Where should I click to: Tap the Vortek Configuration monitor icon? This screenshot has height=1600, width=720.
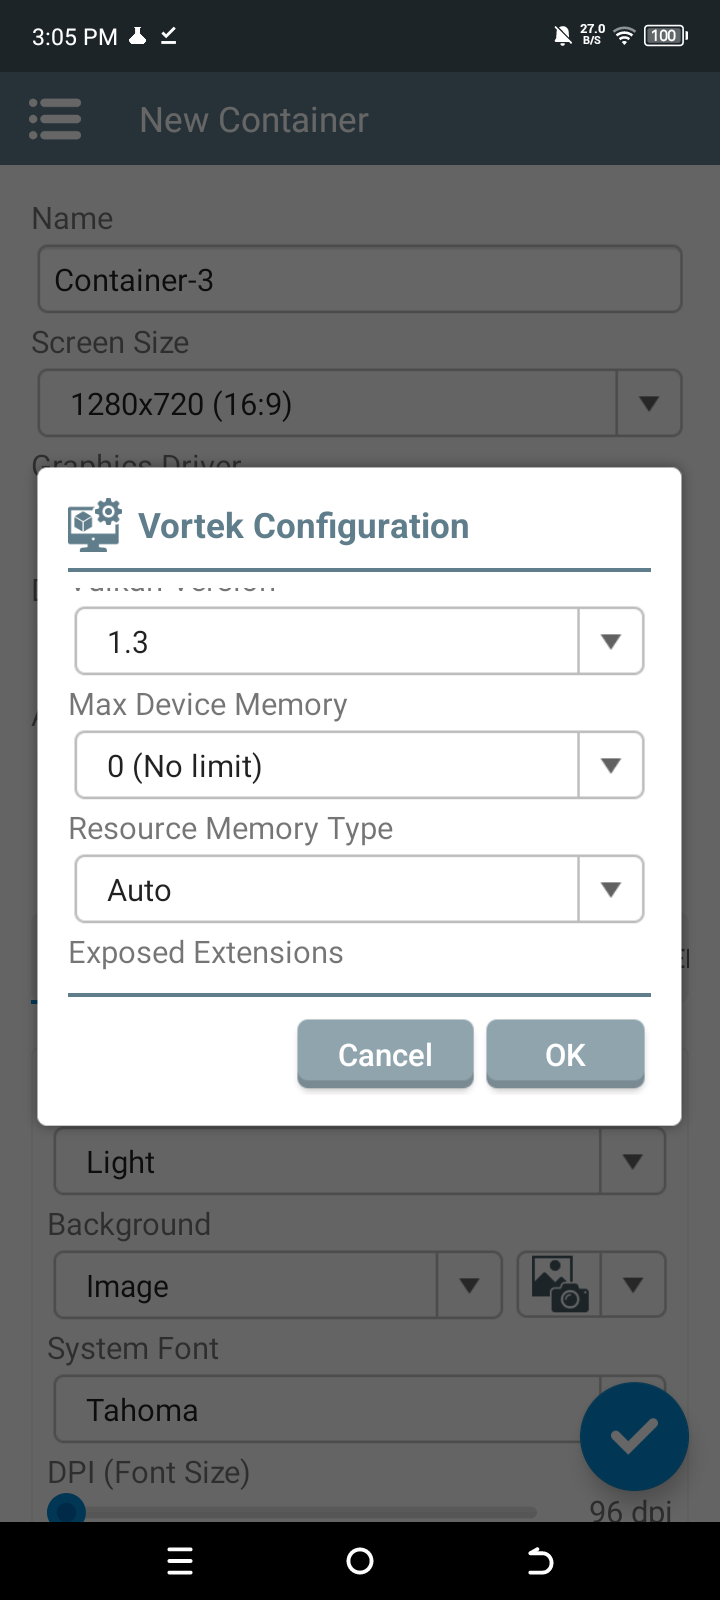pyautogui.click(x=95, y=525)
